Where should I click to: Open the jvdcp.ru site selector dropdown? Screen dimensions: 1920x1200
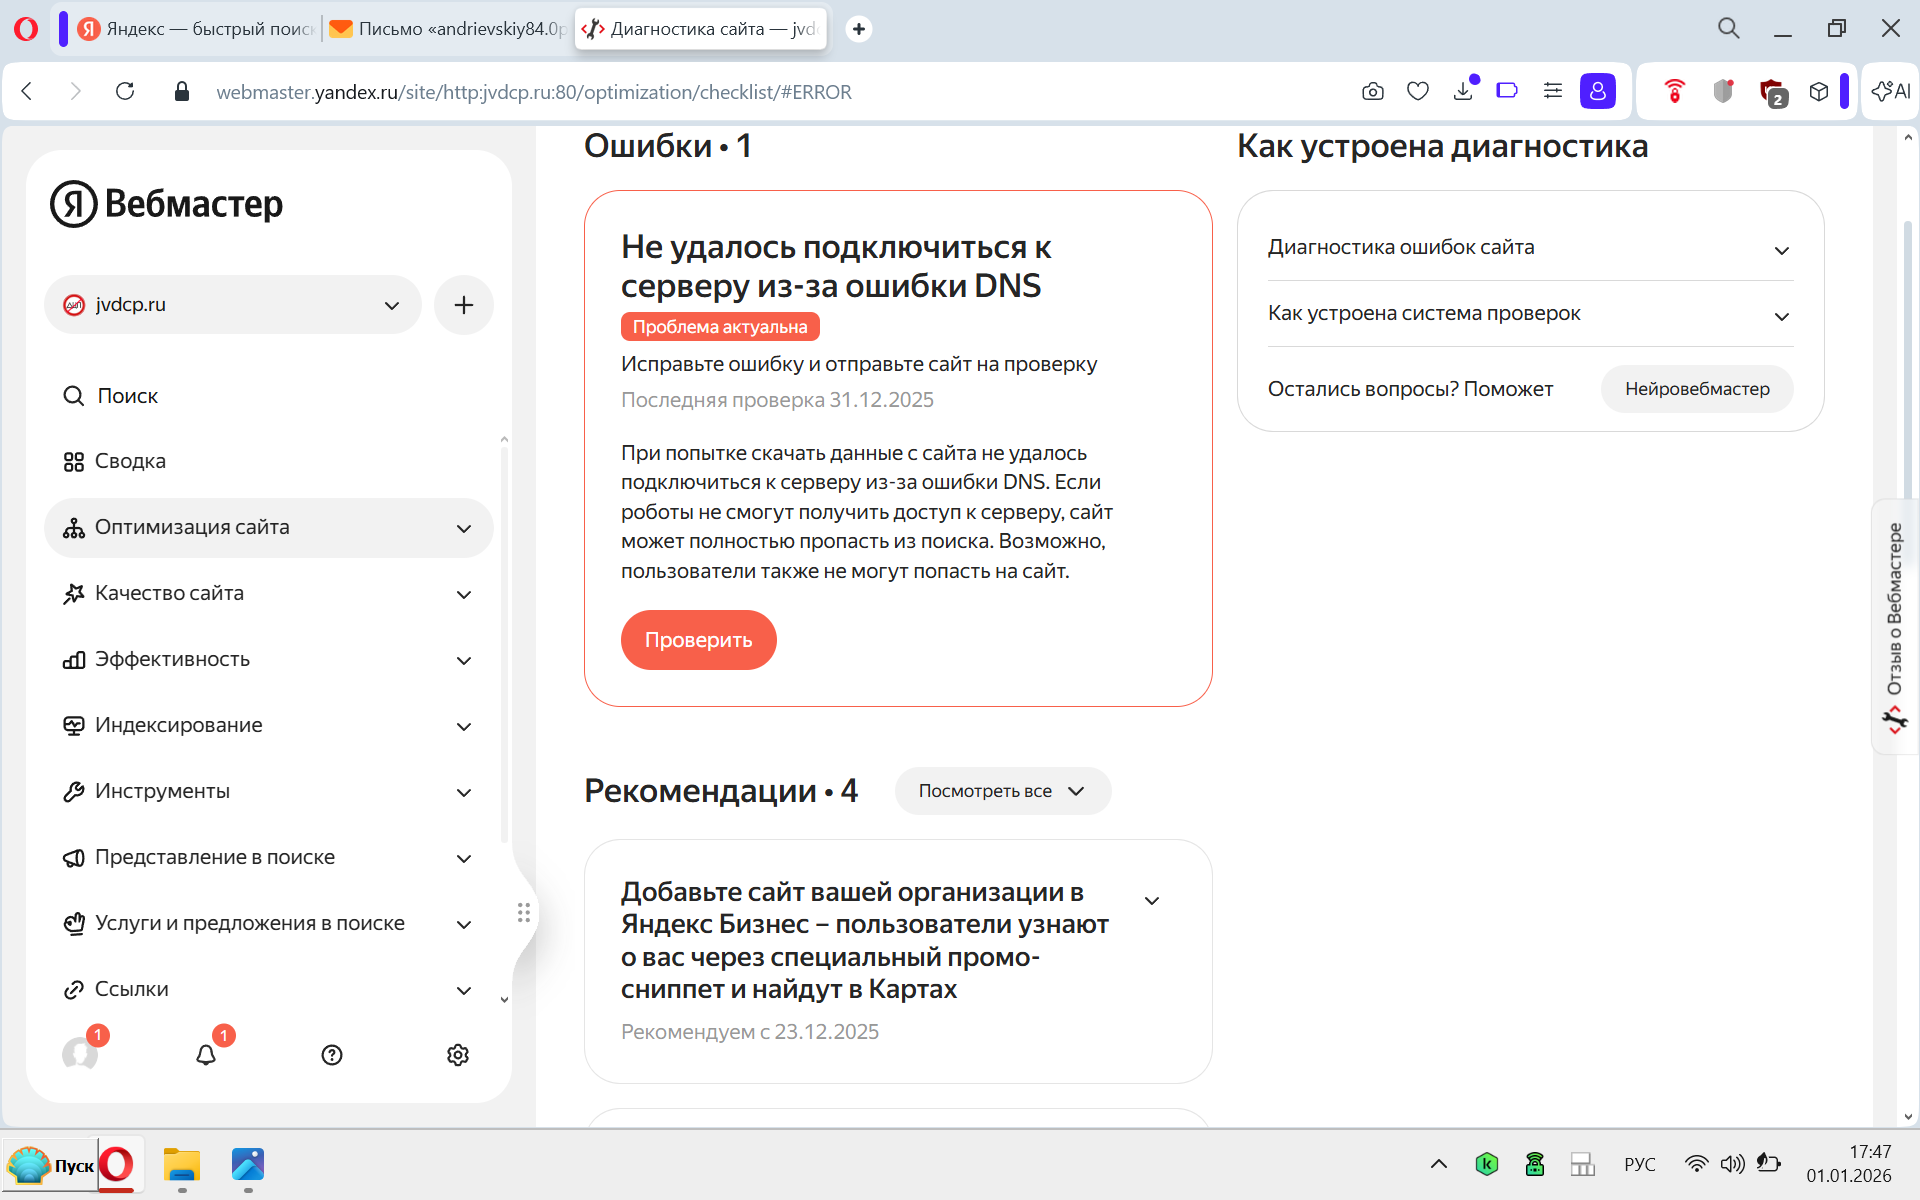(232, 305)
